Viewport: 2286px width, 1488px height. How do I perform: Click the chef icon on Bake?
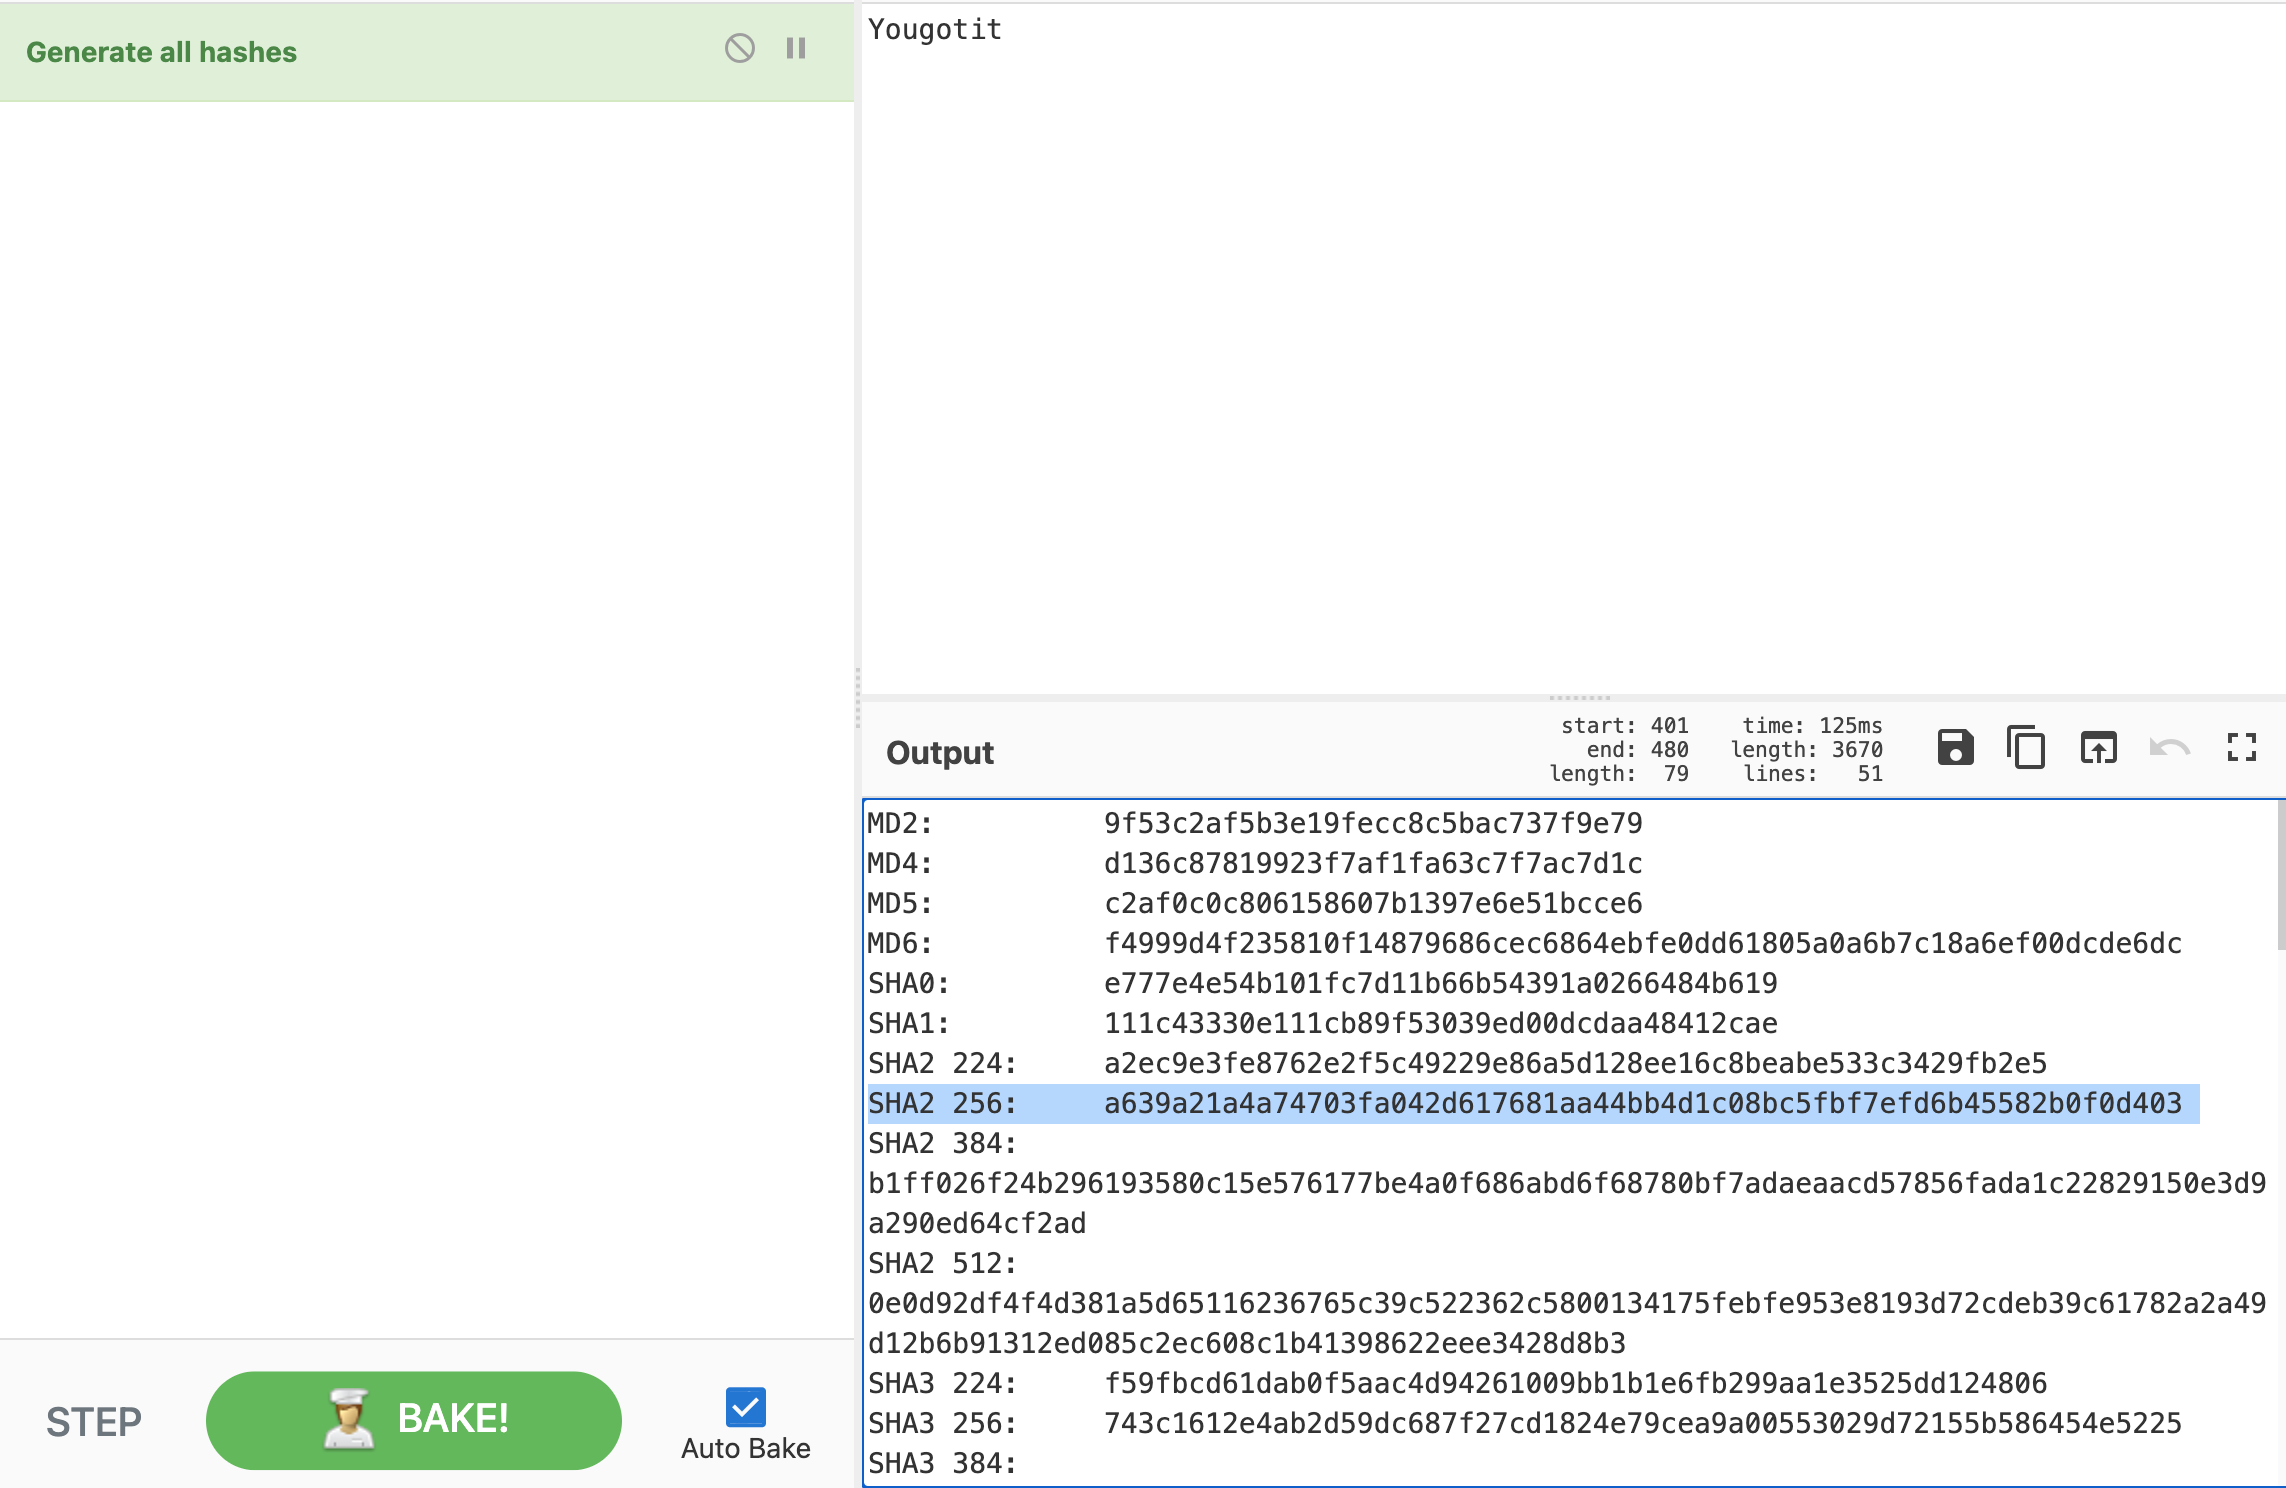(x=347, y=1418)
